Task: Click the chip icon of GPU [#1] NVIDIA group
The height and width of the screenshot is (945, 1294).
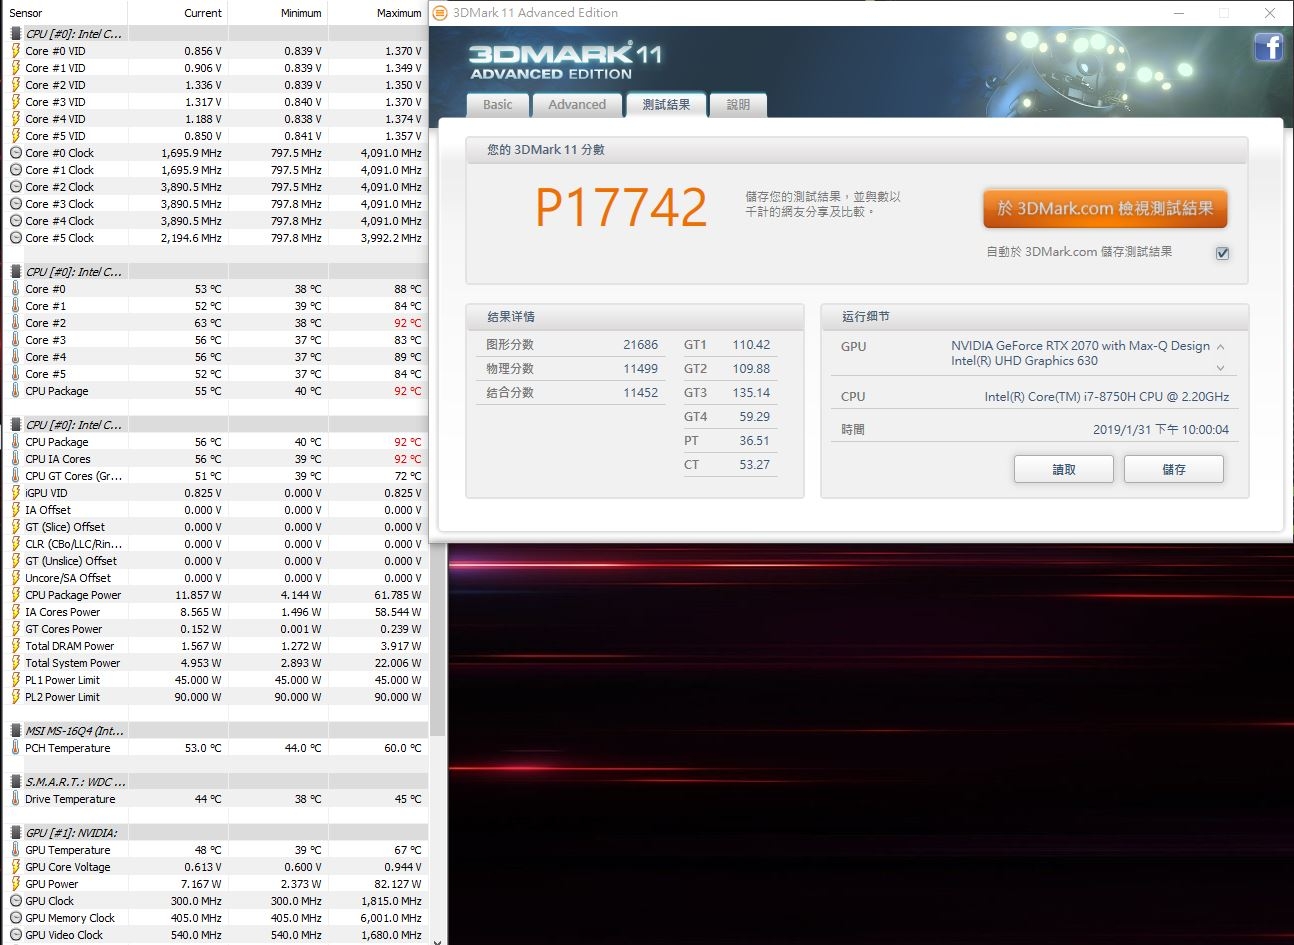Action: coord(16,833)
